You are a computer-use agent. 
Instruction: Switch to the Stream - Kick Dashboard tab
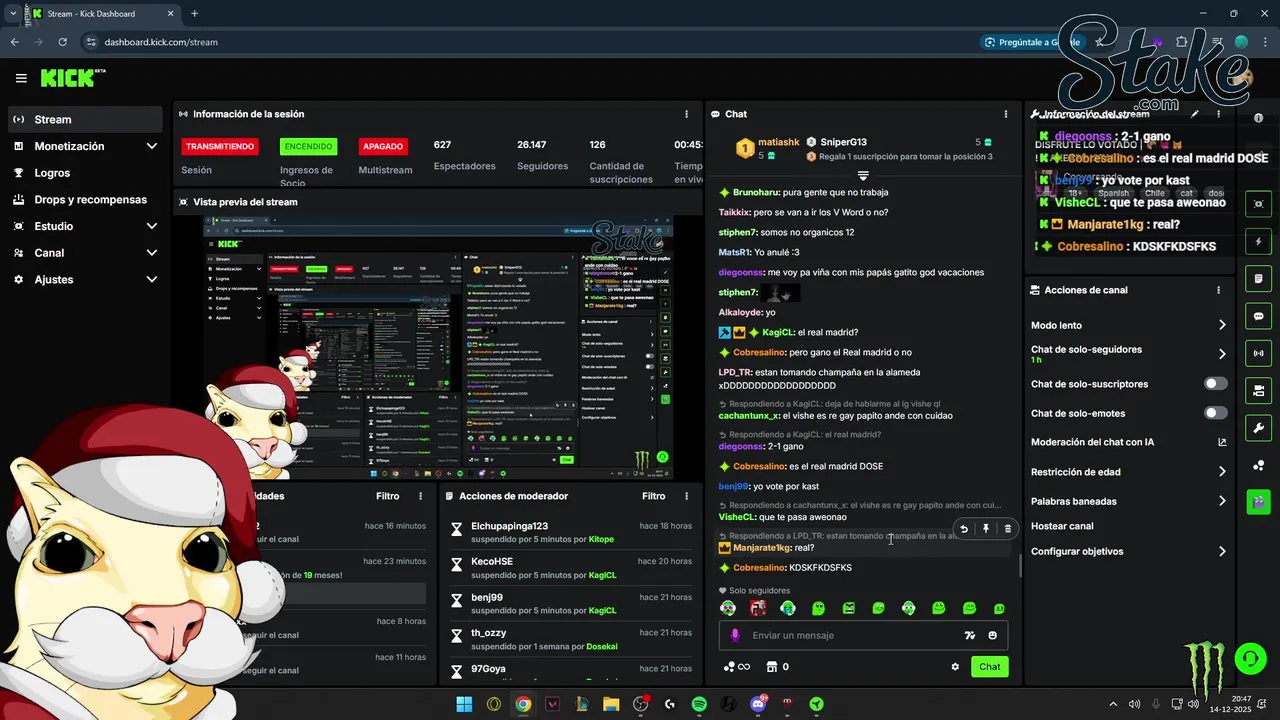(x=102, y=14)
